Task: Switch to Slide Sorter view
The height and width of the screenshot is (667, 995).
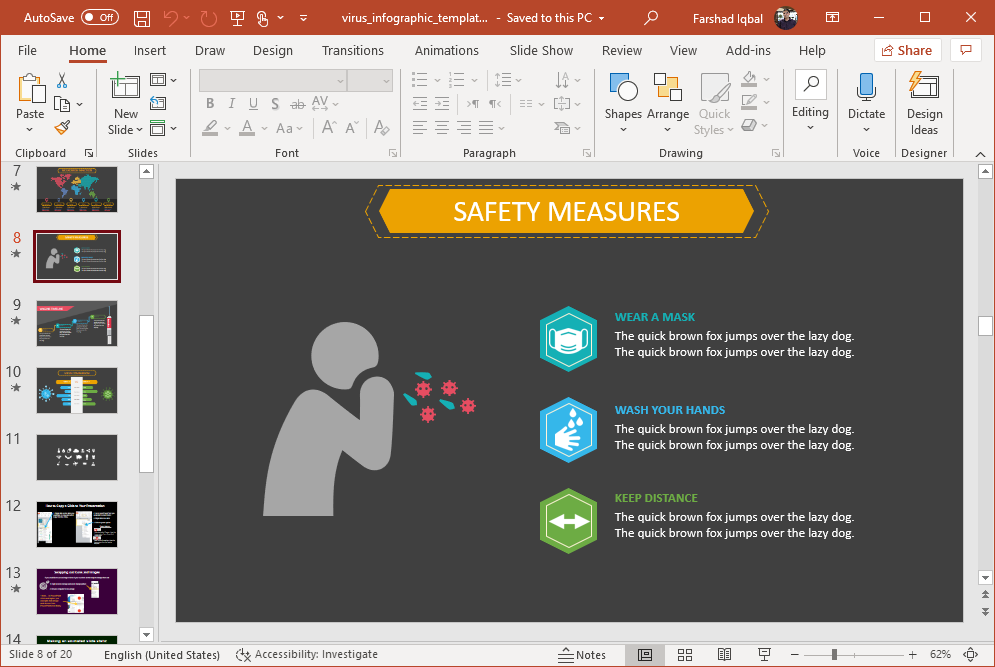Action: [x=685, y=655]
